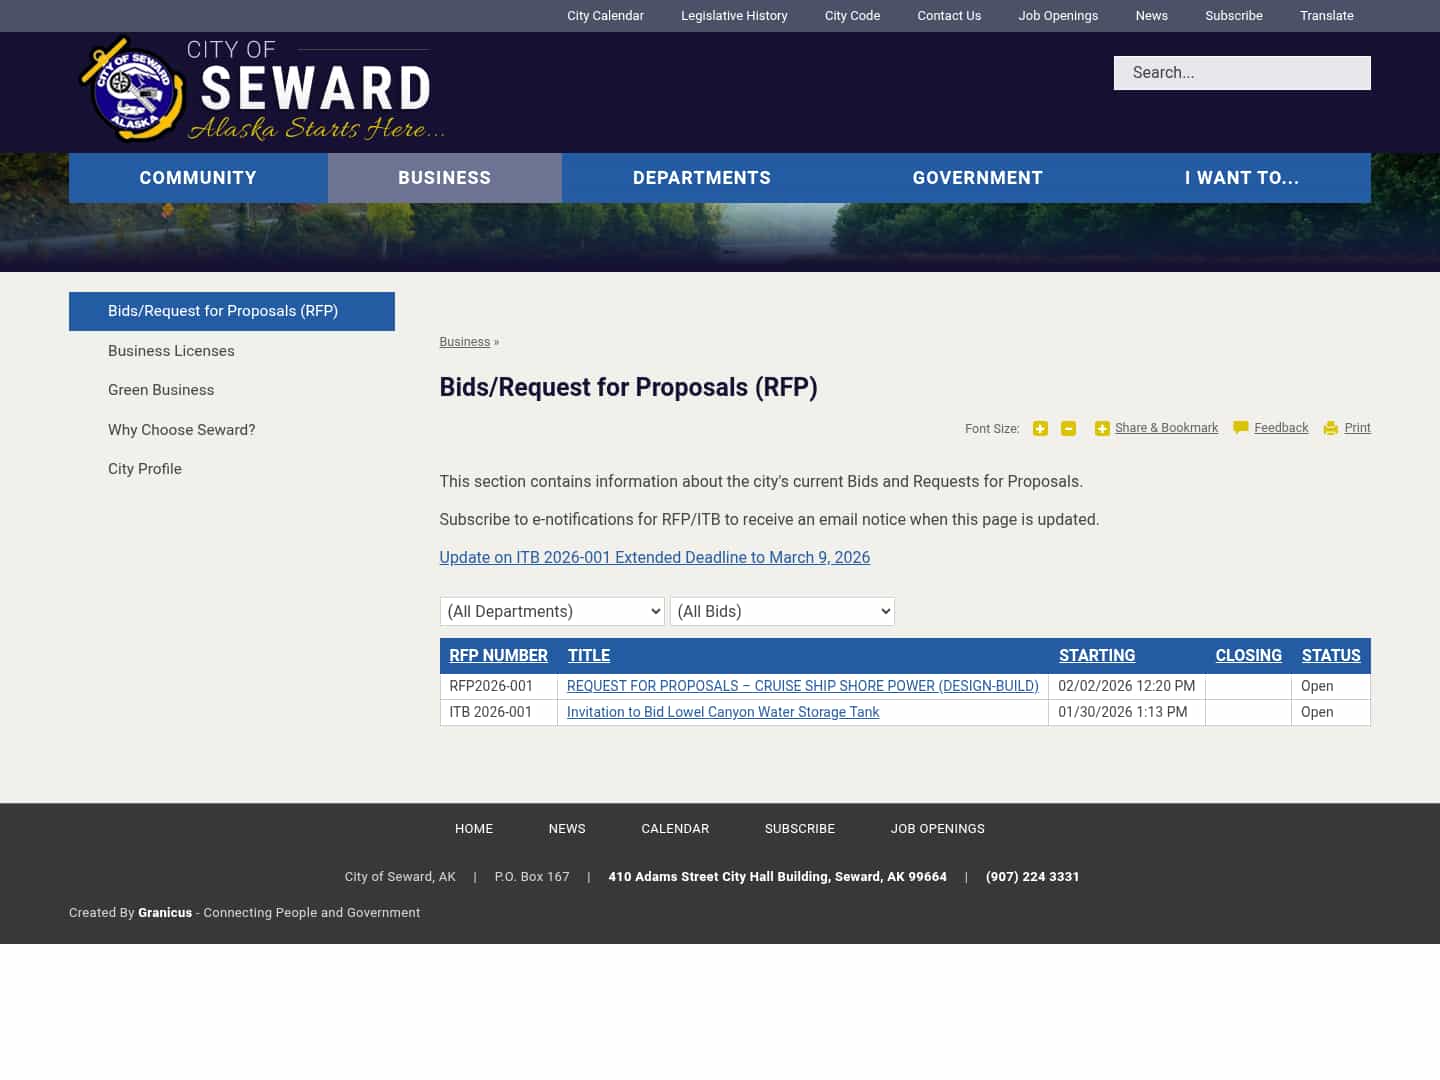1440x1080 pixels.
Task: Open the DEPARTMENTS menu
Action: [701, 177]
